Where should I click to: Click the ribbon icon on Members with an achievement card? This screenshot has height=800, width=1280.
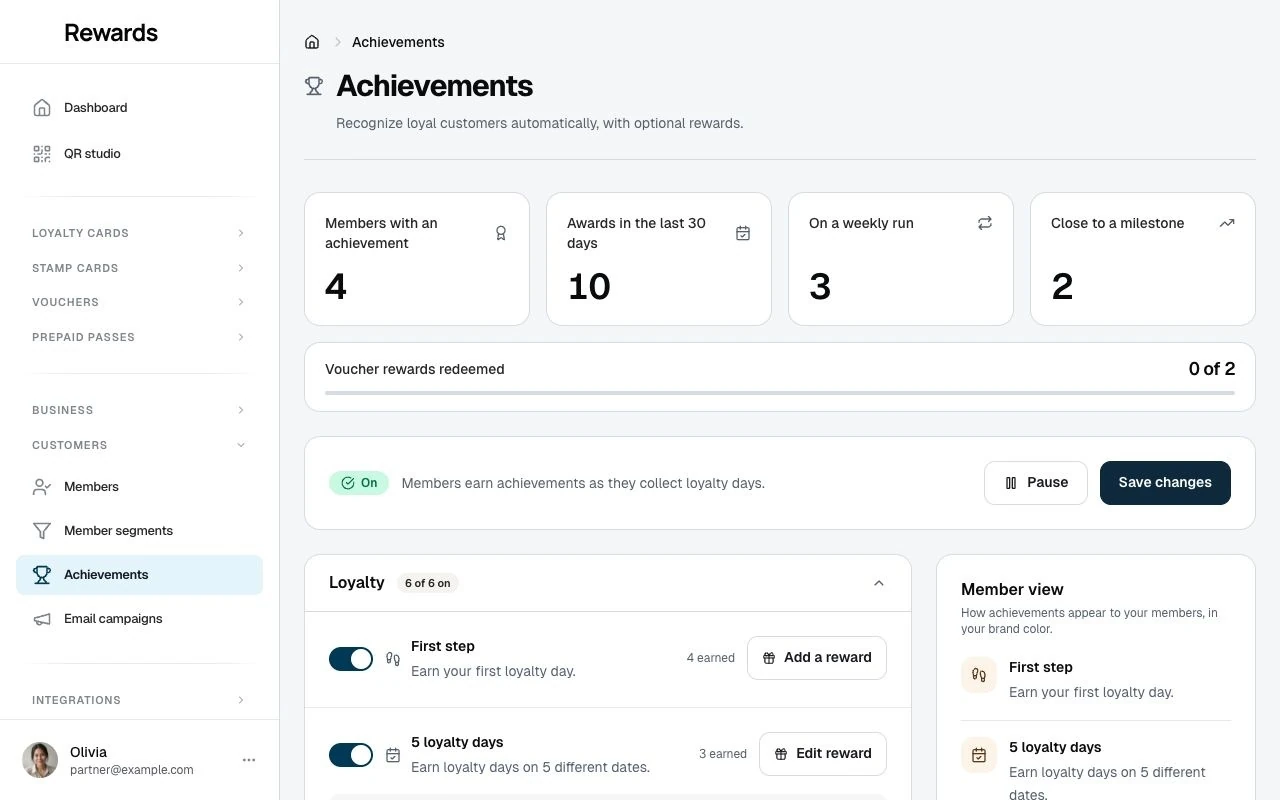pos(501,233)
